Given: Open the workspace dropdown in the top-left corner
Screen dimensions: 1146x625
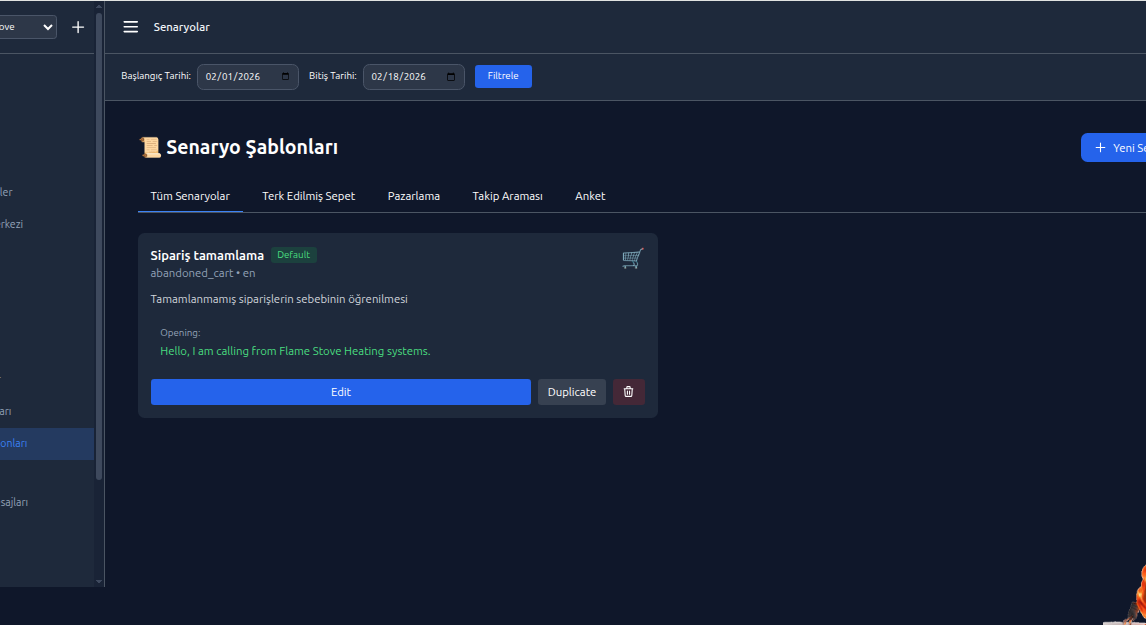Looking at the screenshot, I should tap(27, 27).
